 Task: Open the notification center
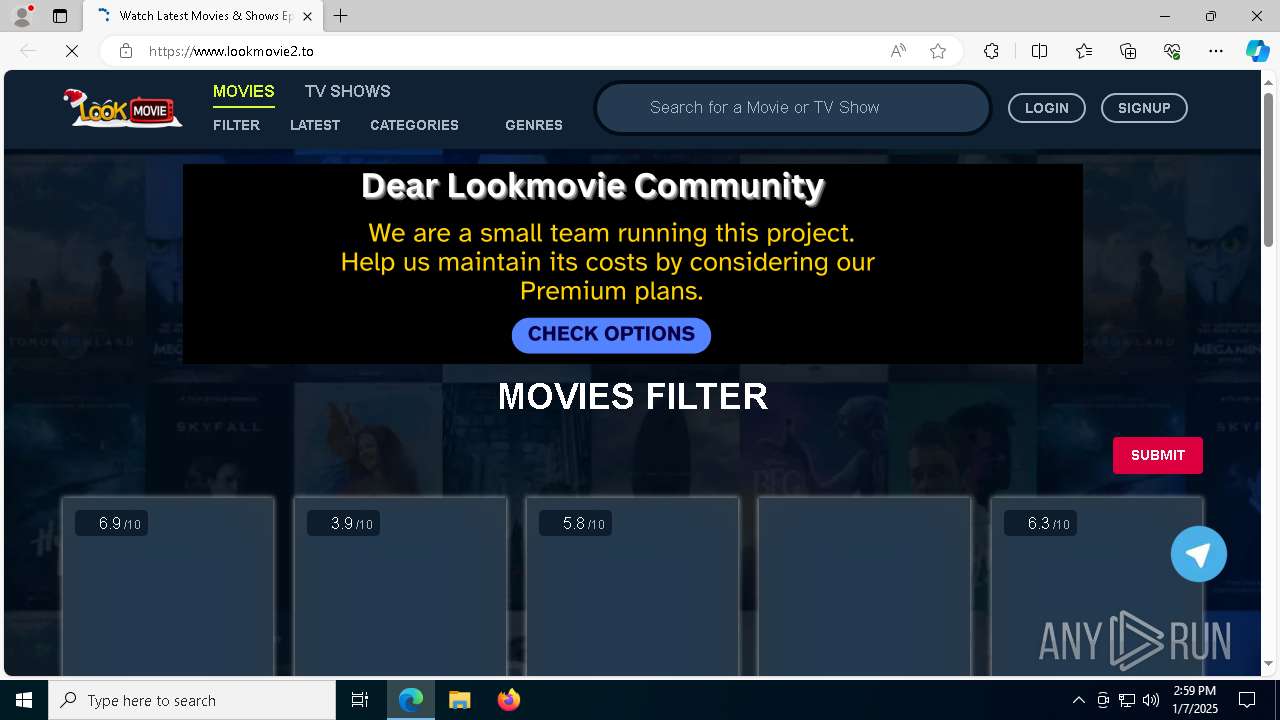[x=1247, y=700]
